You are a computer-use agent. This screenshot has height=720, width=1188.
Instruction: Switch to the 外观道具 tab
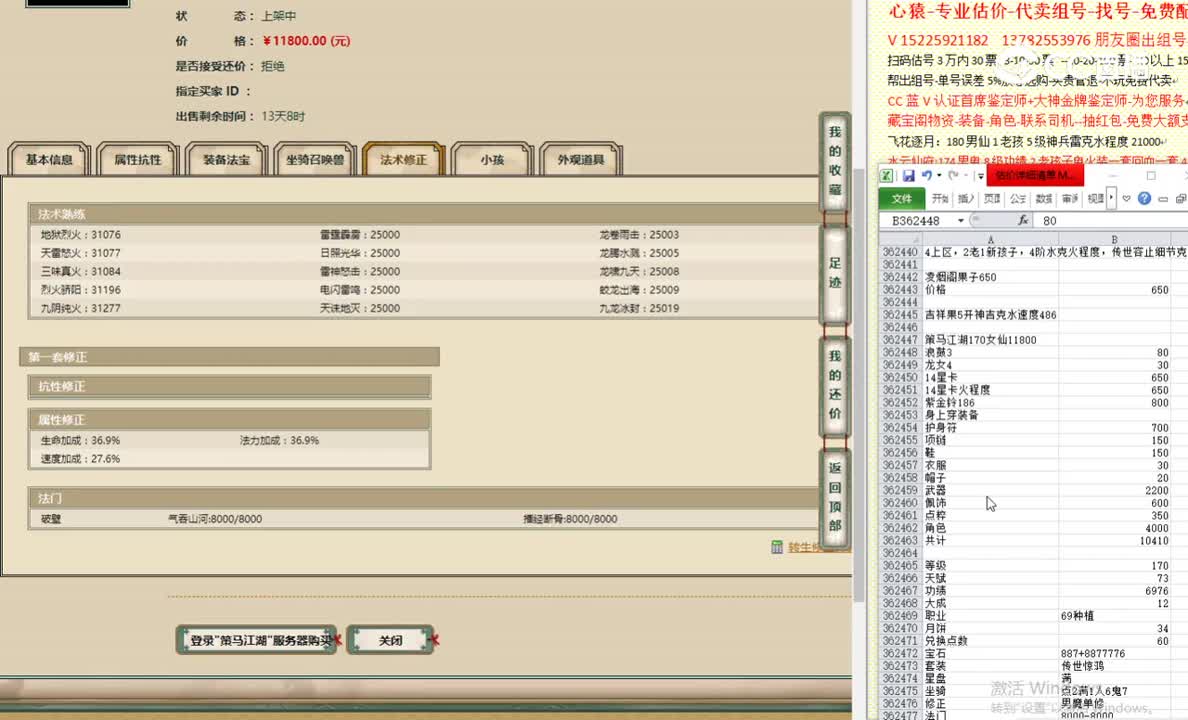(580, 157)
